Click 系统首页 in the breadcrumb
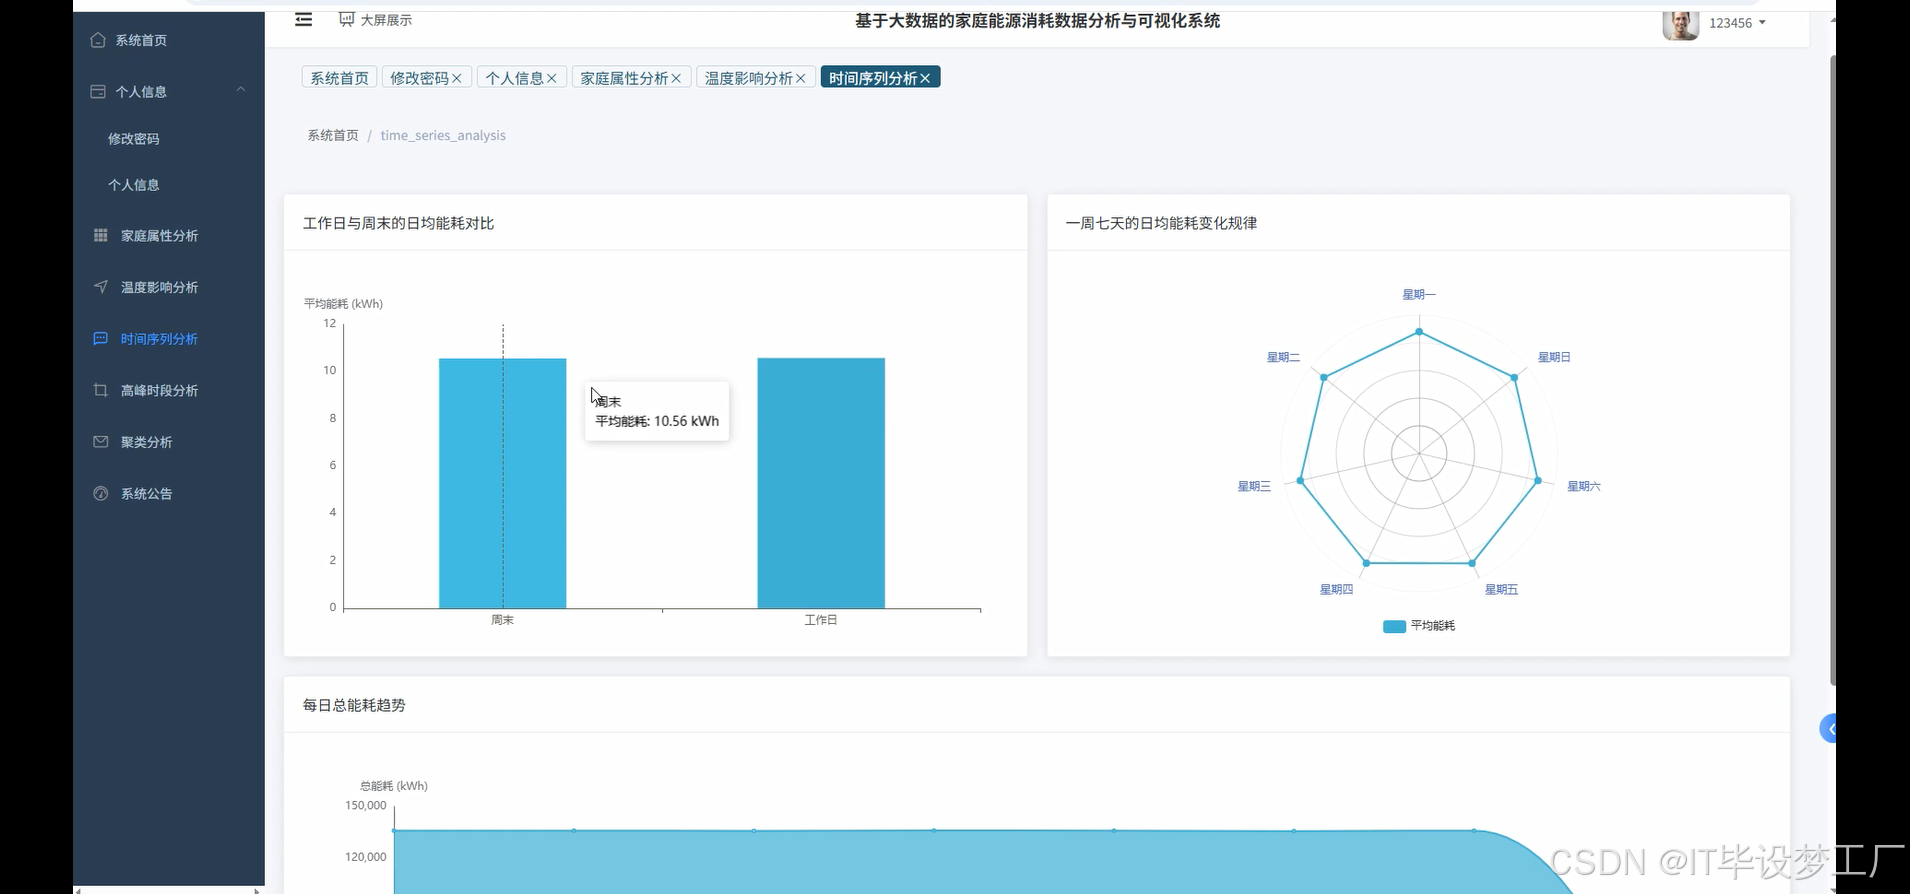This screenshot has width=1910, height=894. [332, 135]
